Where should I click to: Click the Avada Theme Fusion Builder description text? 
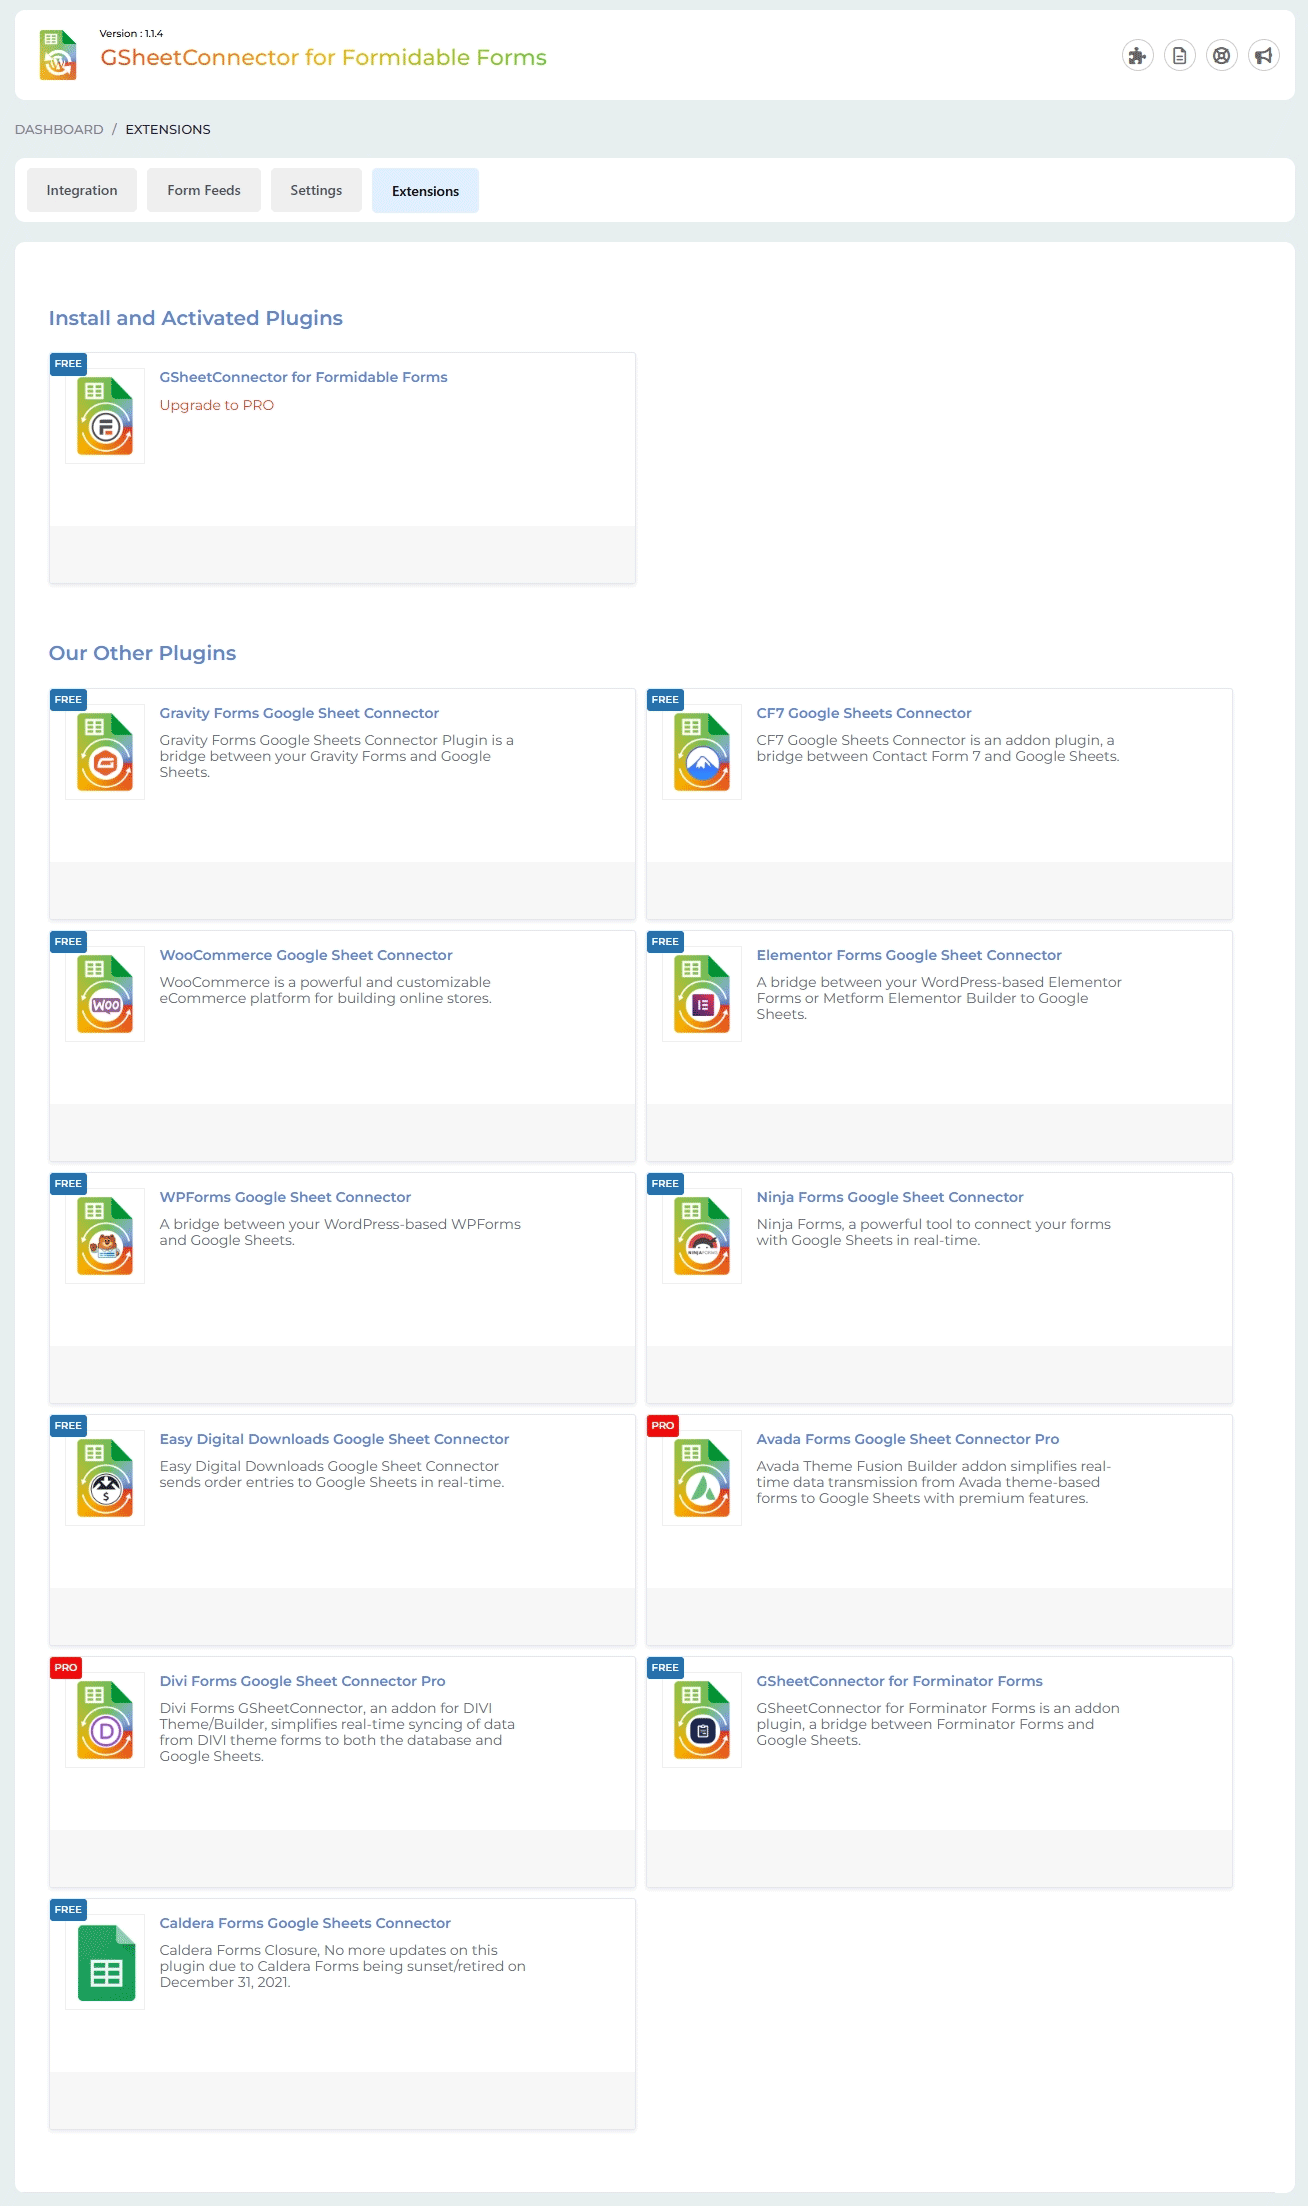(x=934, y=1482)
